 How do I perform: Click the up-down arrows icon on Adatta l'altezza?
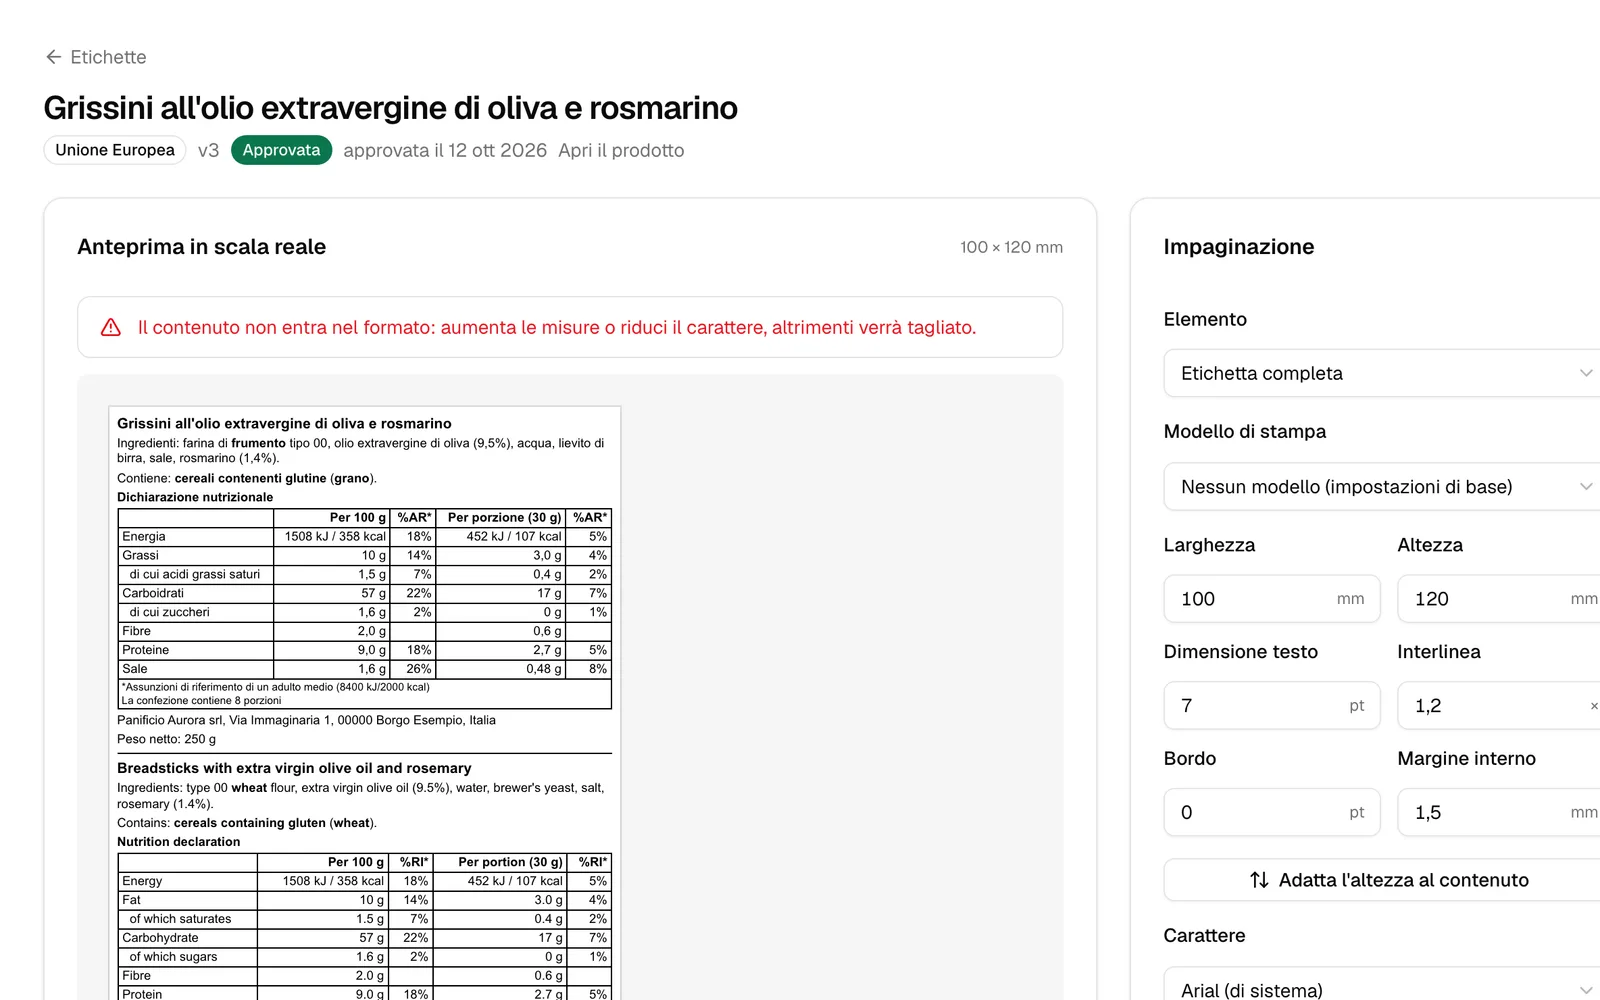(1259, 880)
